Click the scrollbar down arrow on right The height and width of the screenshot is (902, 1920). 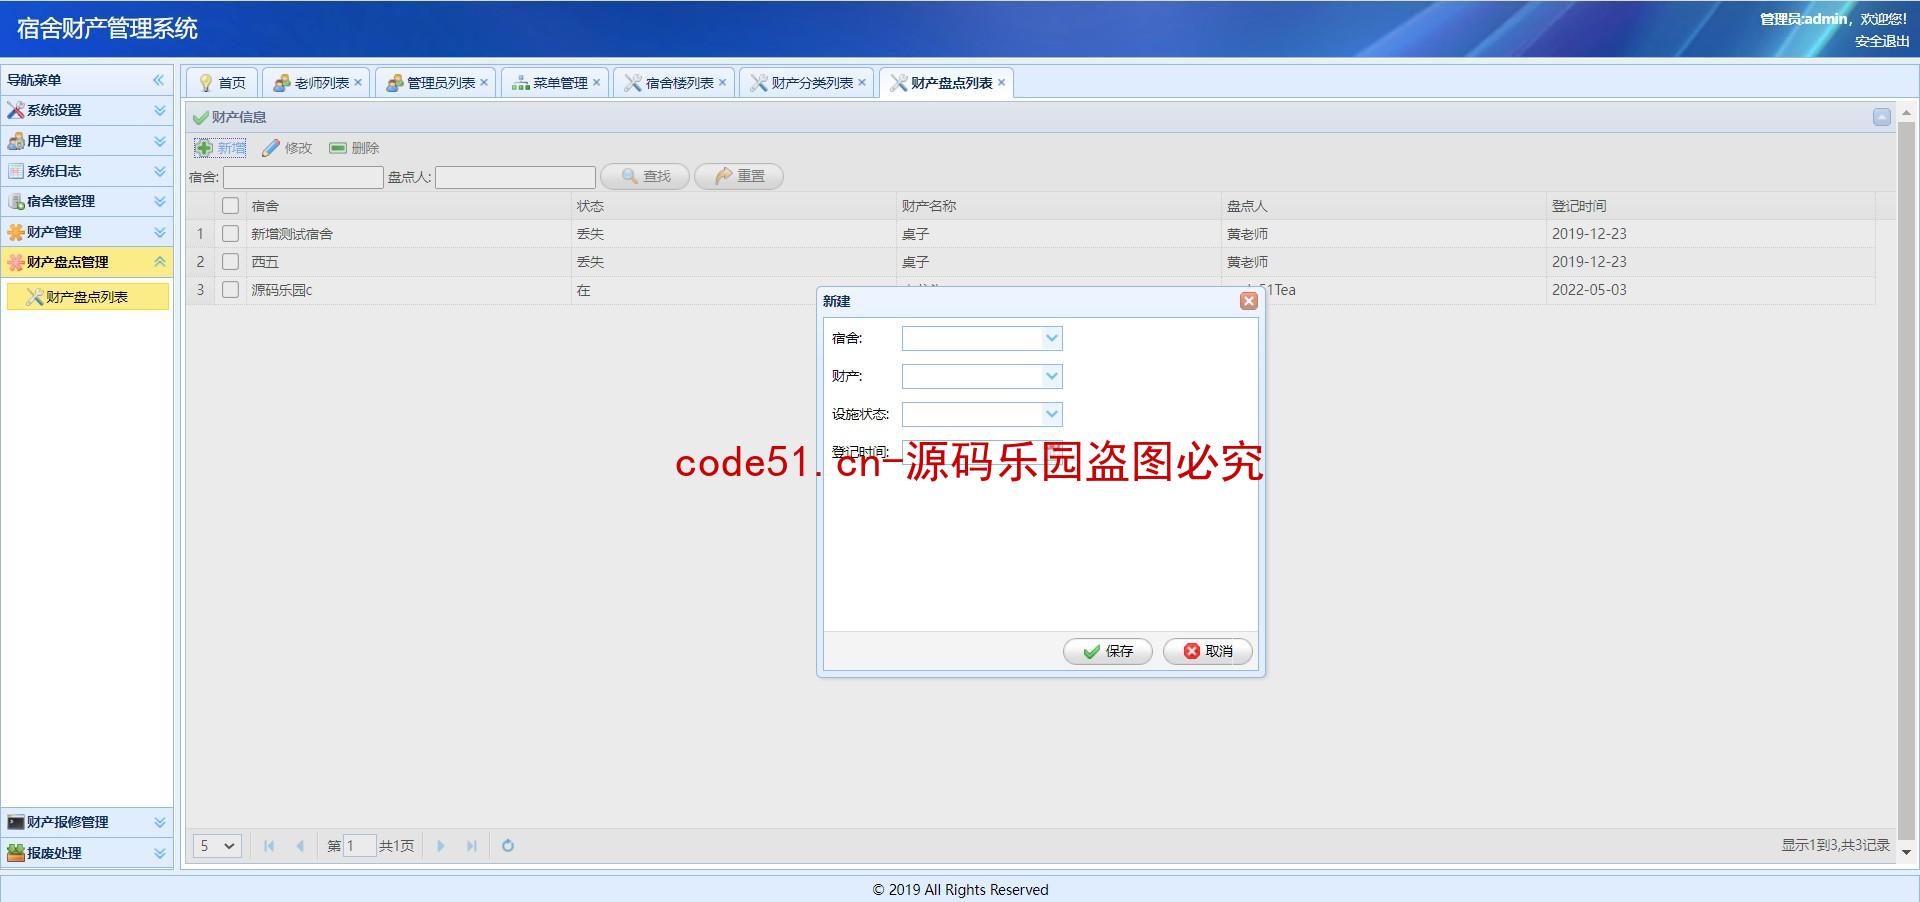[1906, 853]
